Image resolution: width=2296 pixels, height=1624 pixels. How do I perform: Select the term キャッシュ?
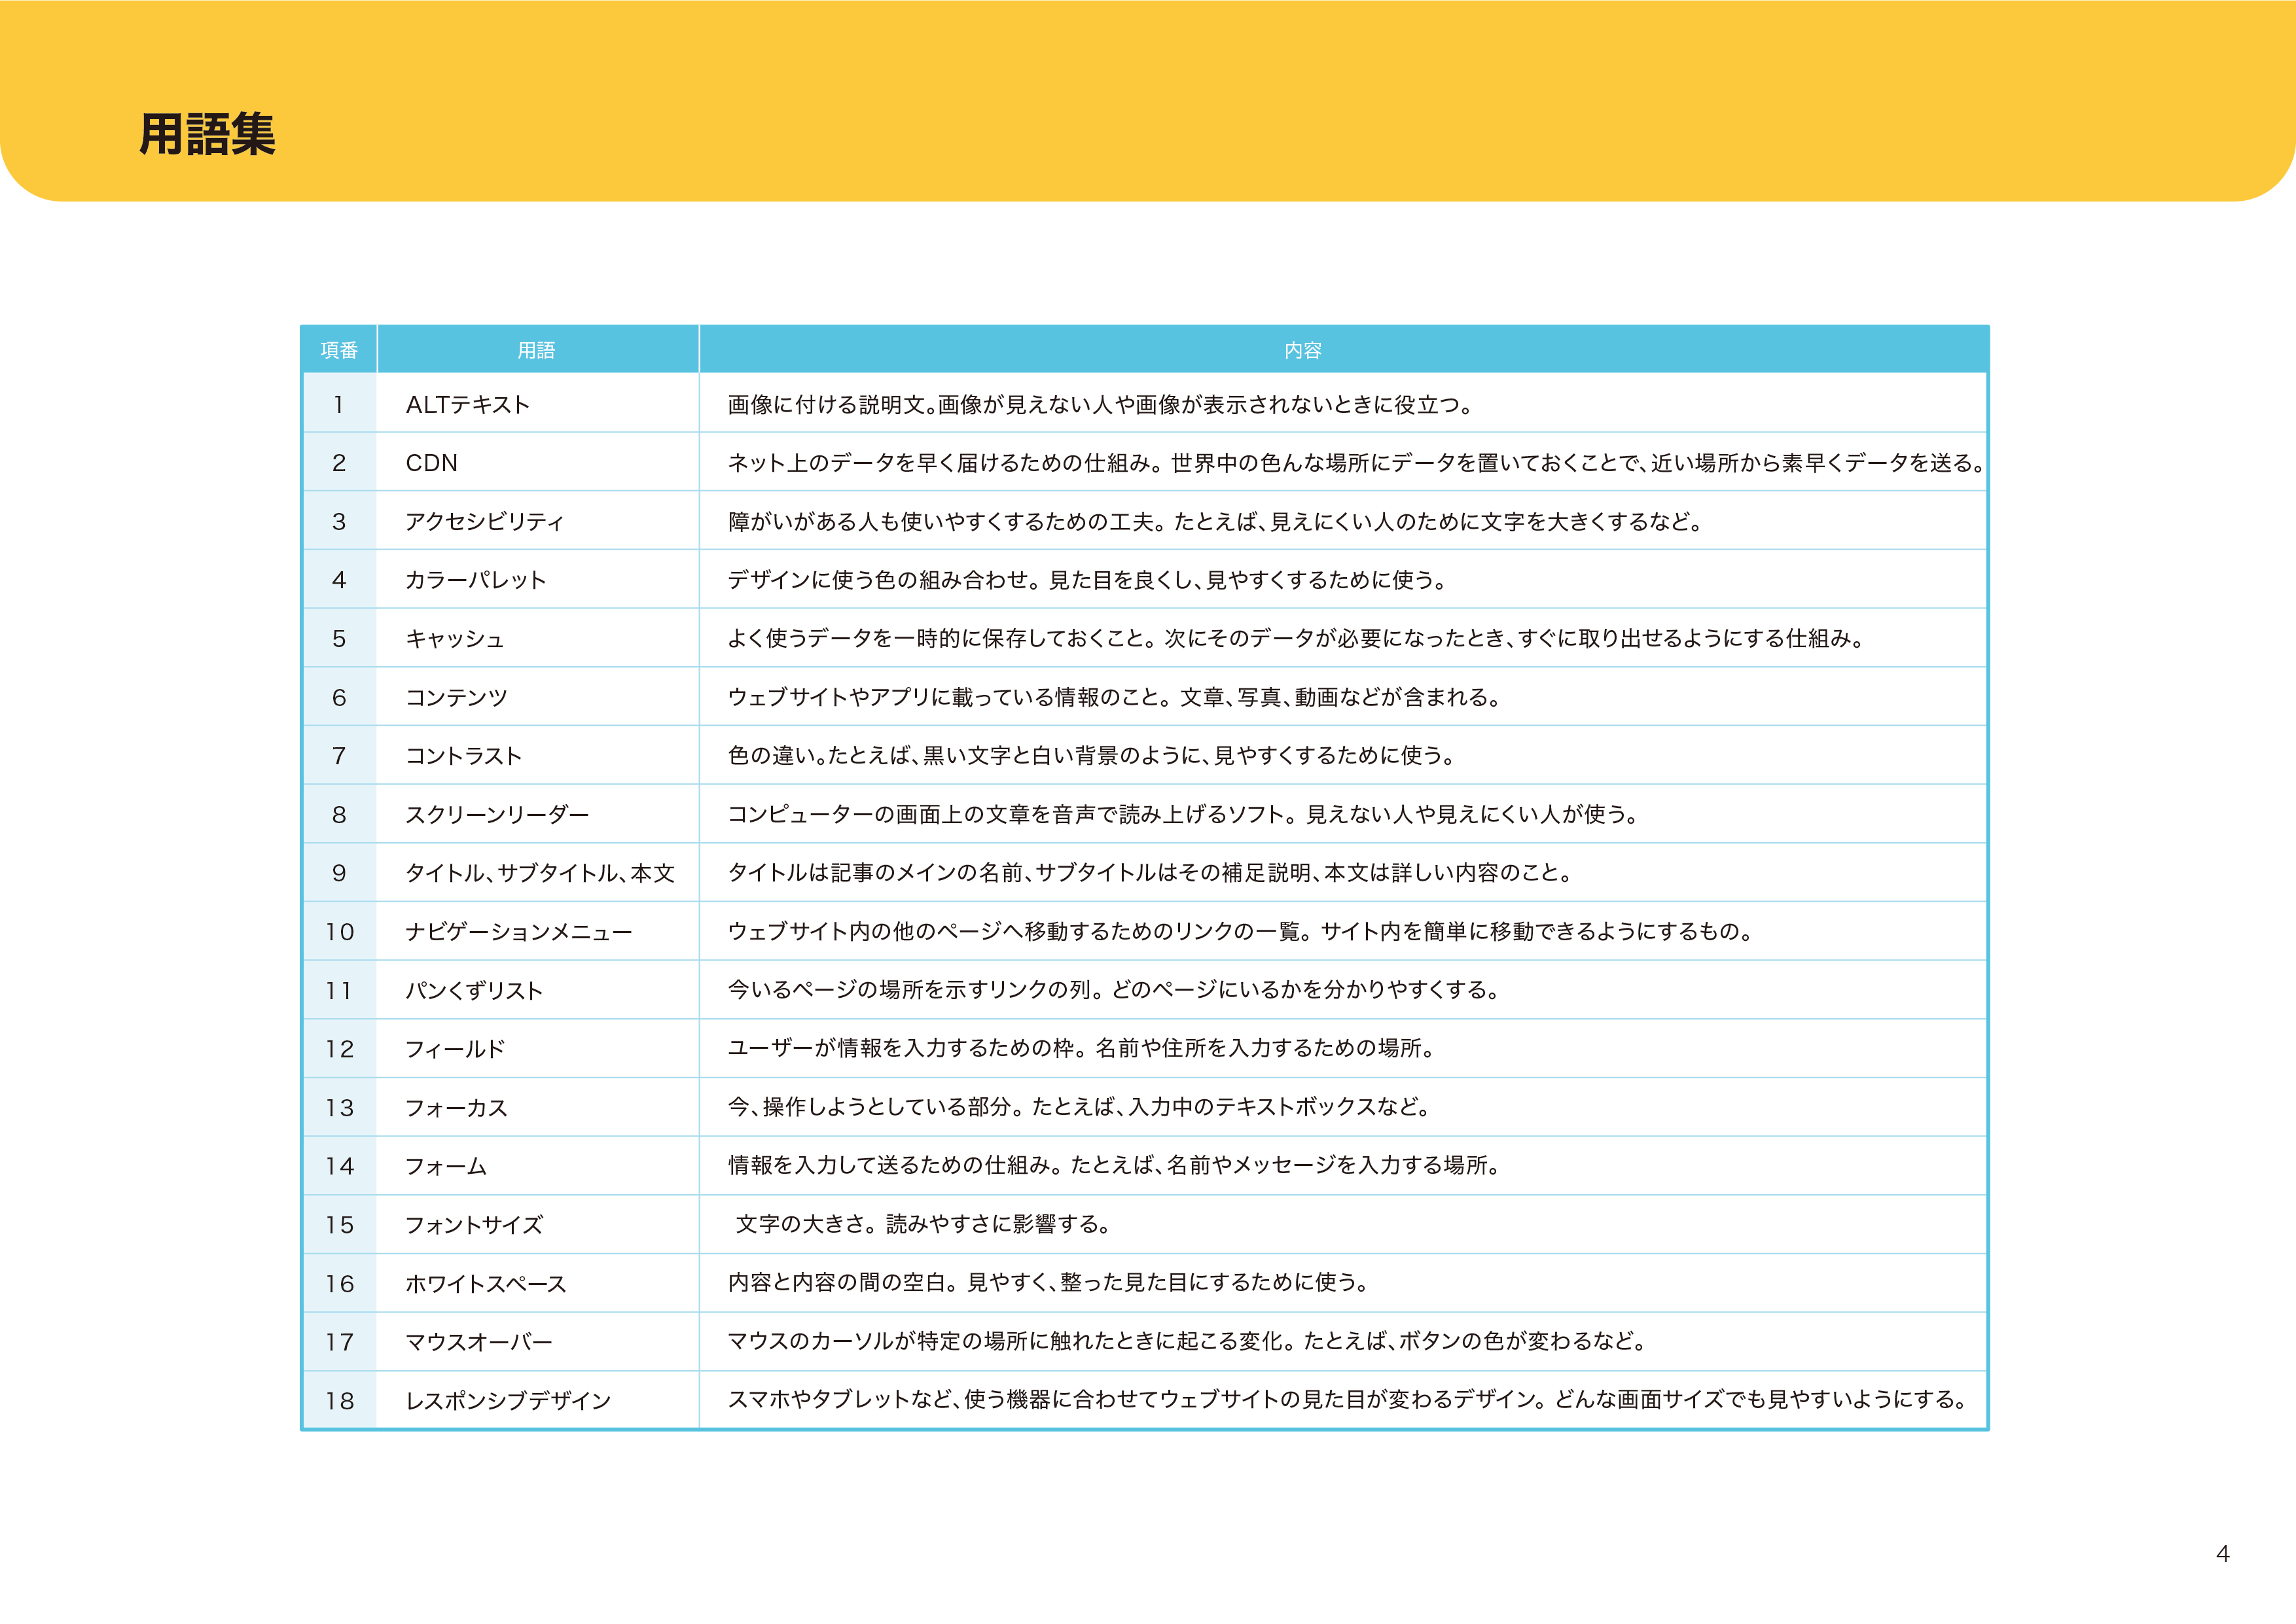coord(455,639)
